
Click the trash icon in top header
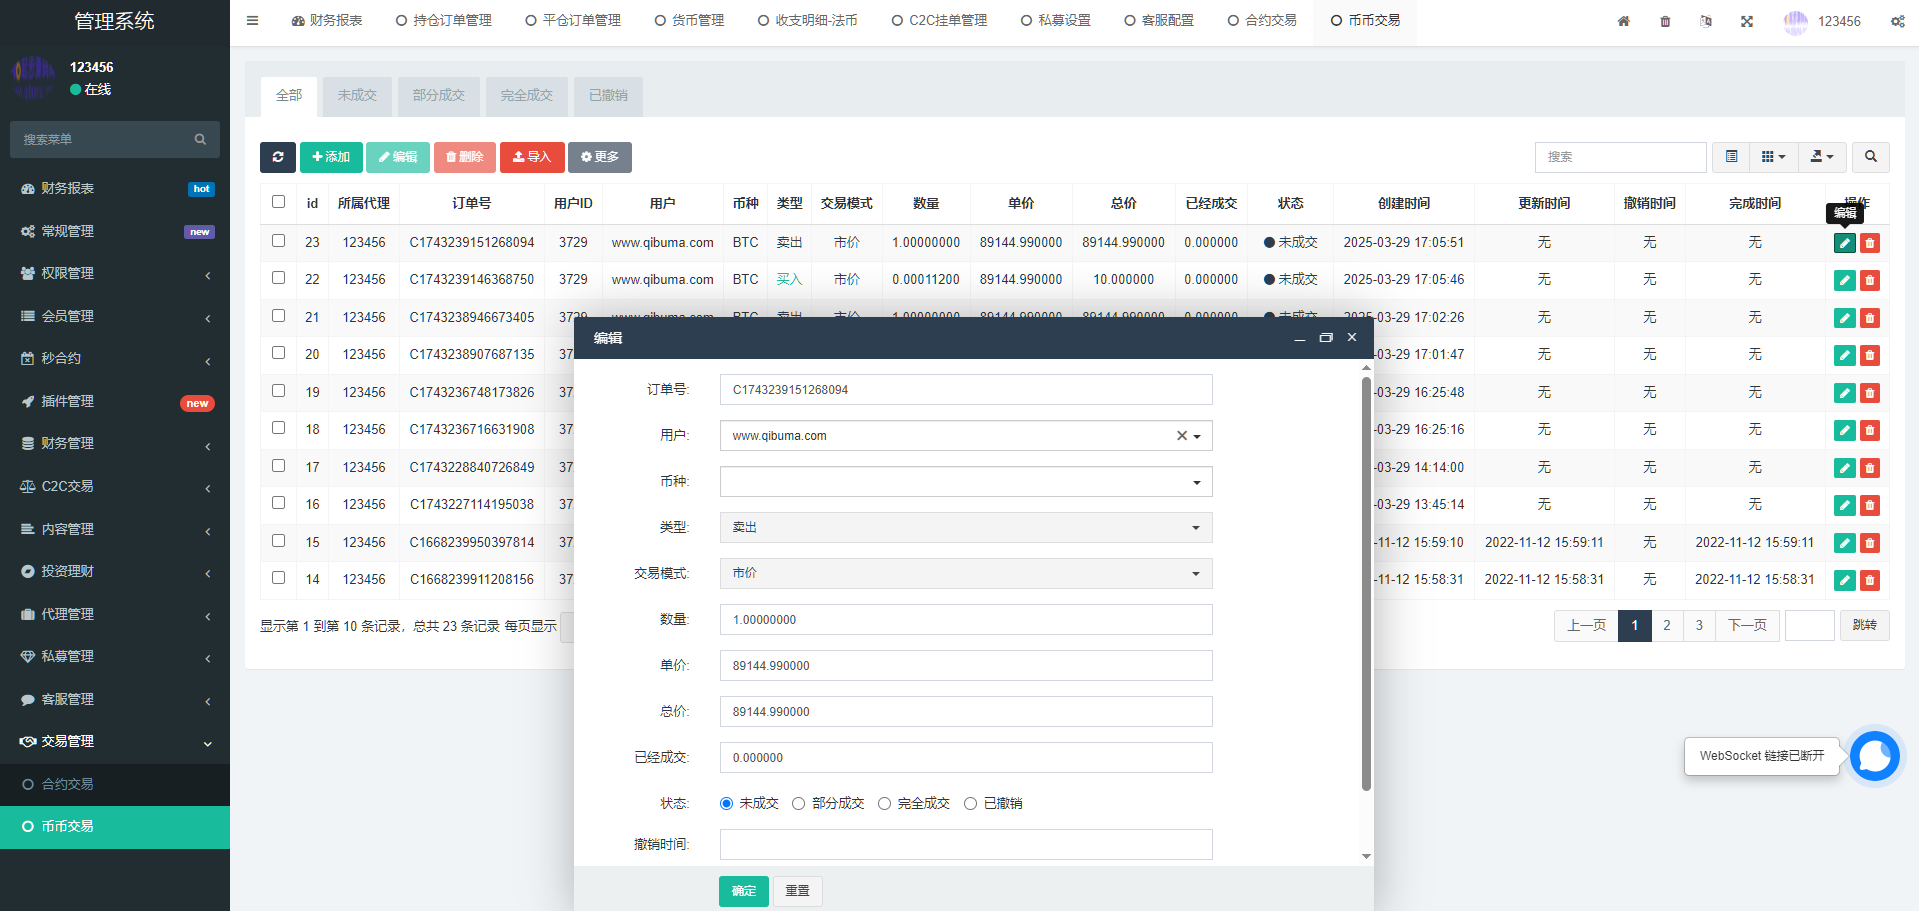click(x=1665, y=21)
